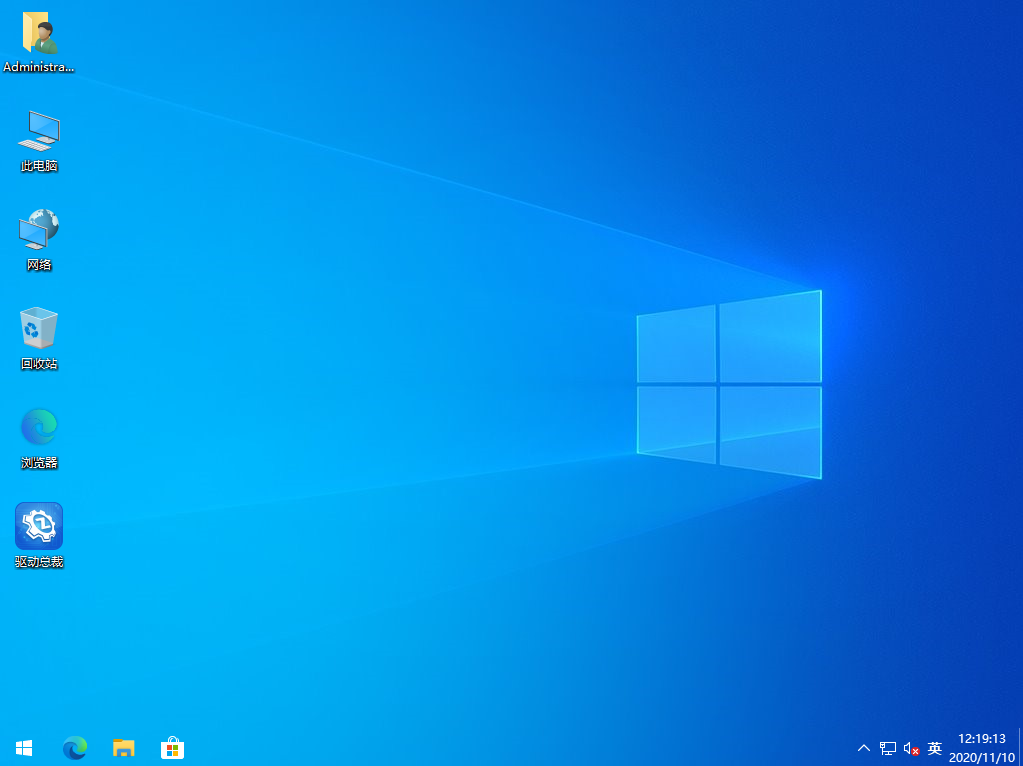Select the 网络 desktop icon
The height and width of the screenshot is (766, 1023).
click(x=39, y=239)
